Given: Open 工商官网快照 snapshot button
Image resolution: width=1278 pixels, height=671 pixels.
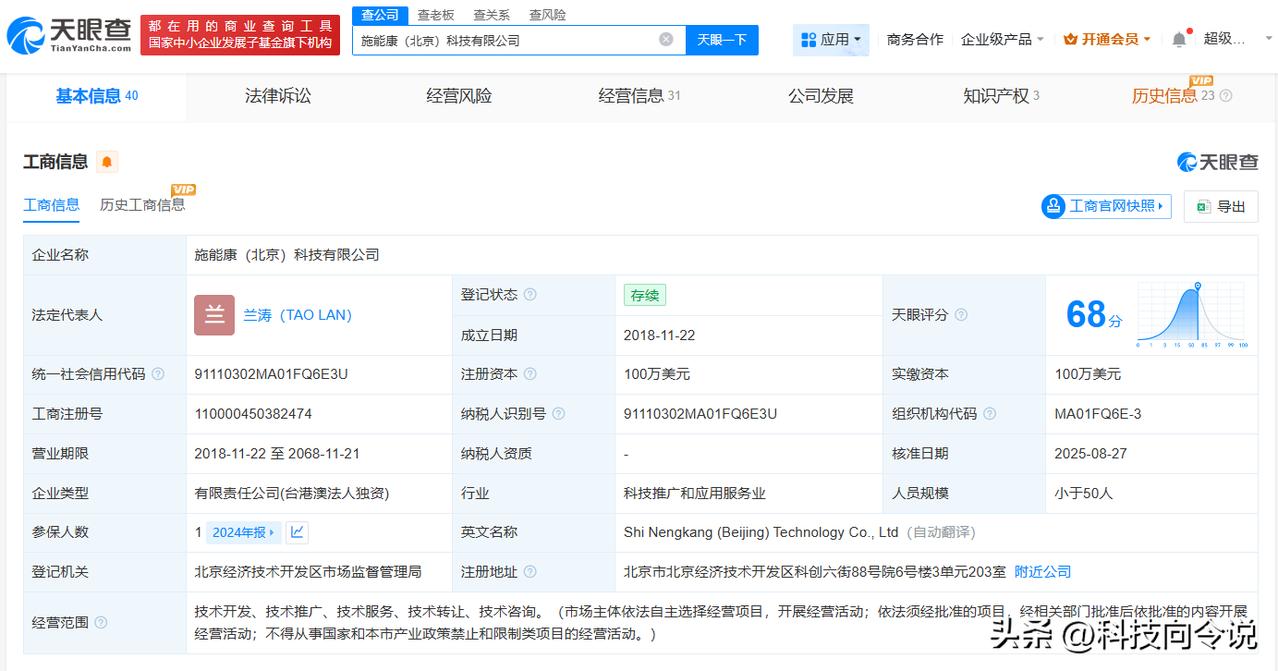Looking at the screenshot, I should 1106,206.
